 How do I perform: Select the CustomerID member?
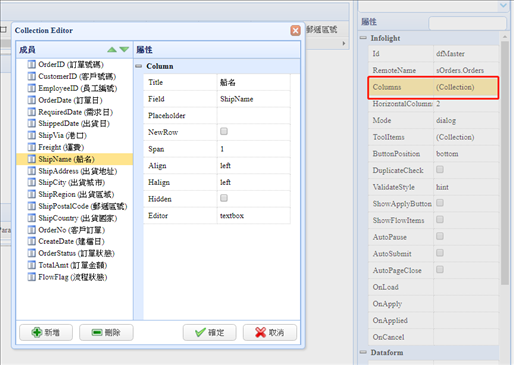click(77, 76)
